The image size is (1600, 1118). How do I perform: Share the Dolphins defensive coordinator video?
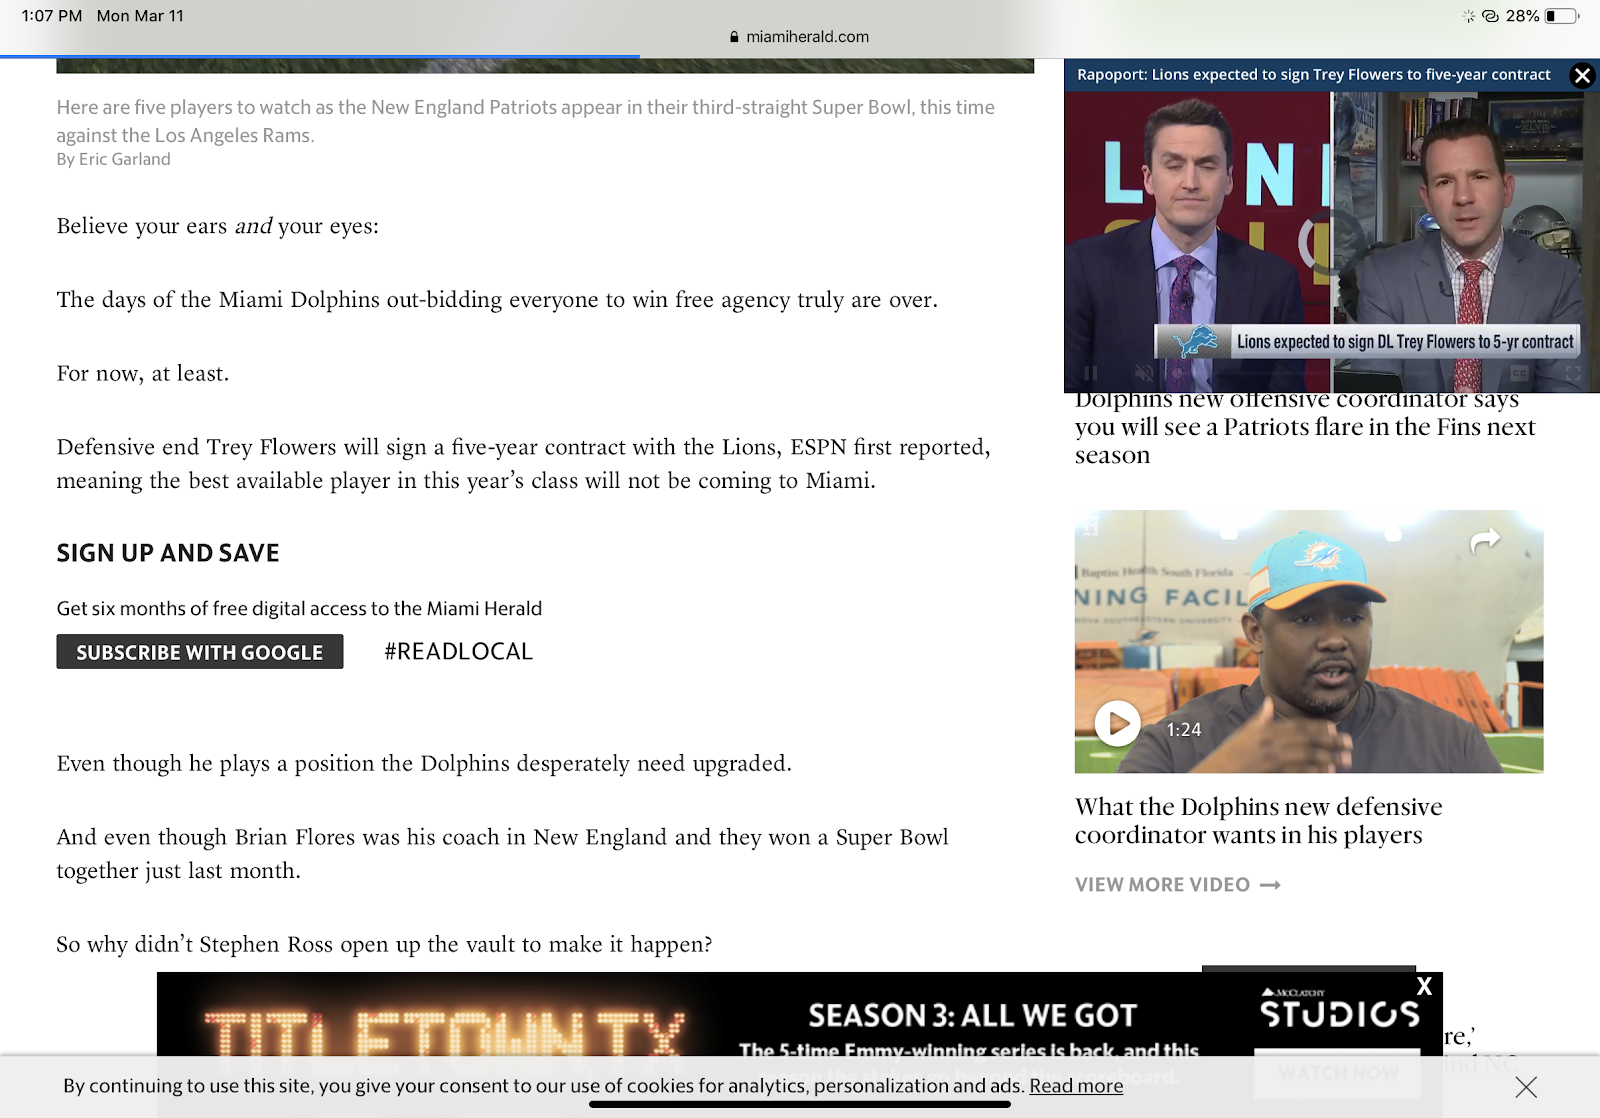(x=1485, y=540)
